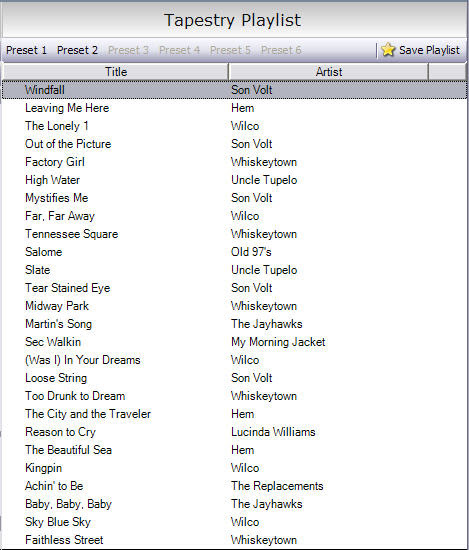Select the song The Beautiful Sea

click(x=68, y=450)
